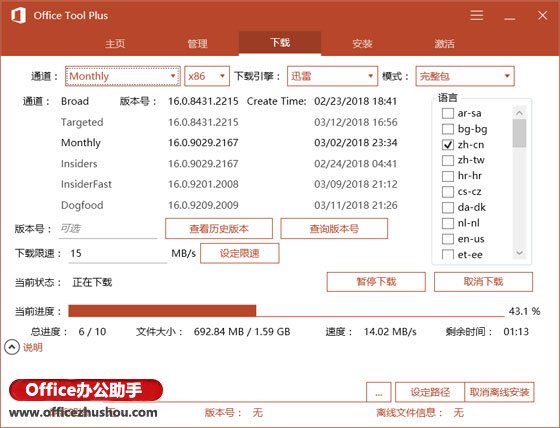Click 查询版本号 button
The width and height of the screenshot is (560, 428).
(x=334, y=229)
